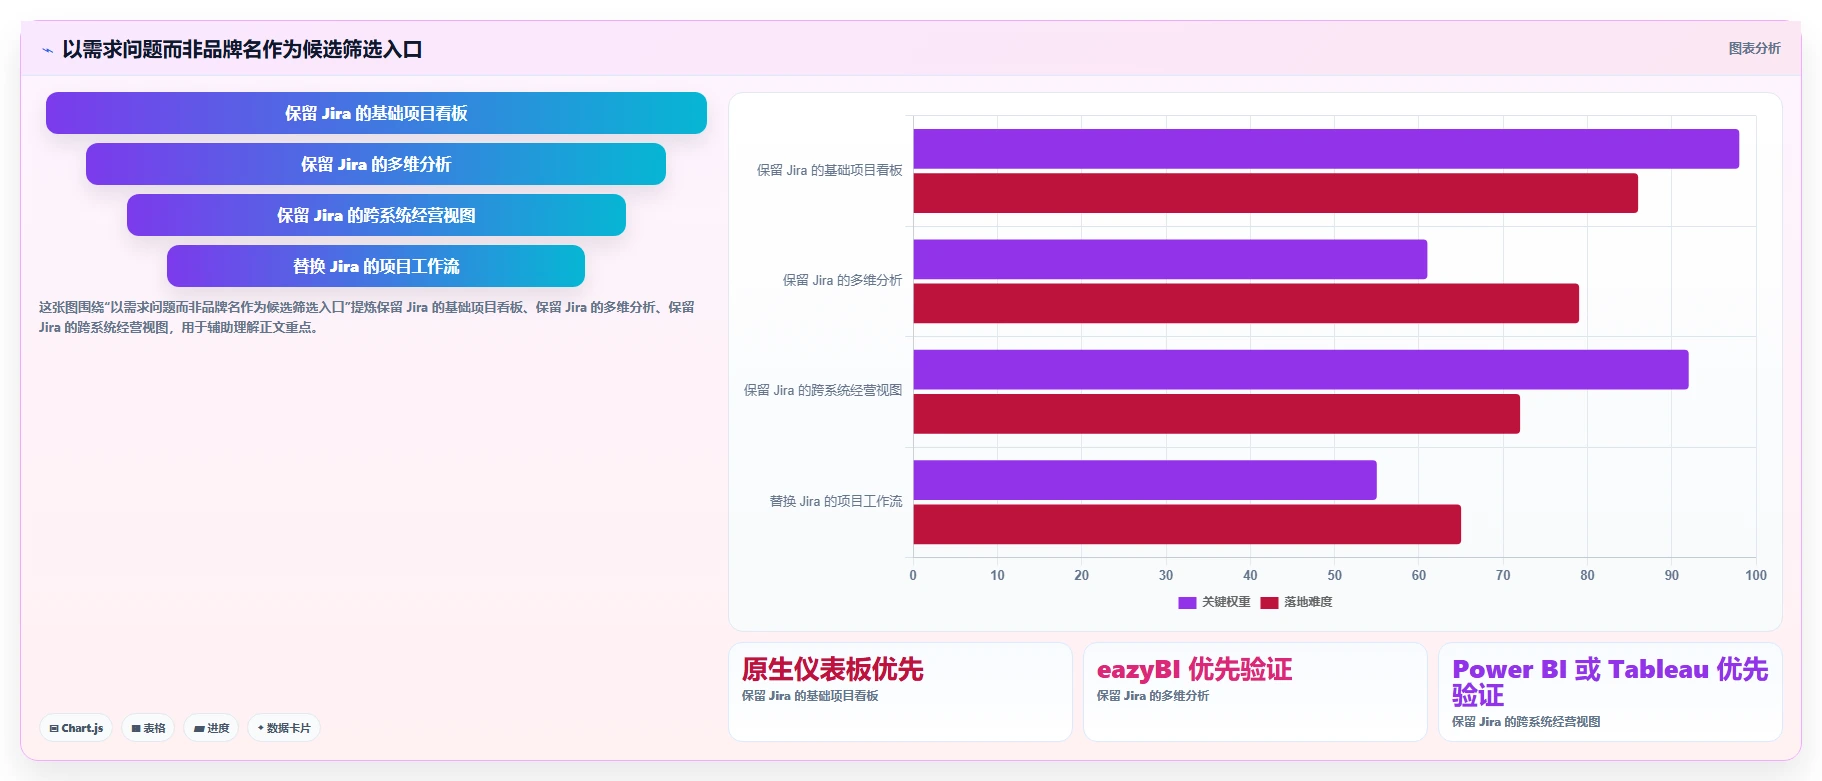Viewport: 1822px width, 781px height.
Task: Click chart axis label 替换 Jira 的项目工作流
Action: coord(836,501)
